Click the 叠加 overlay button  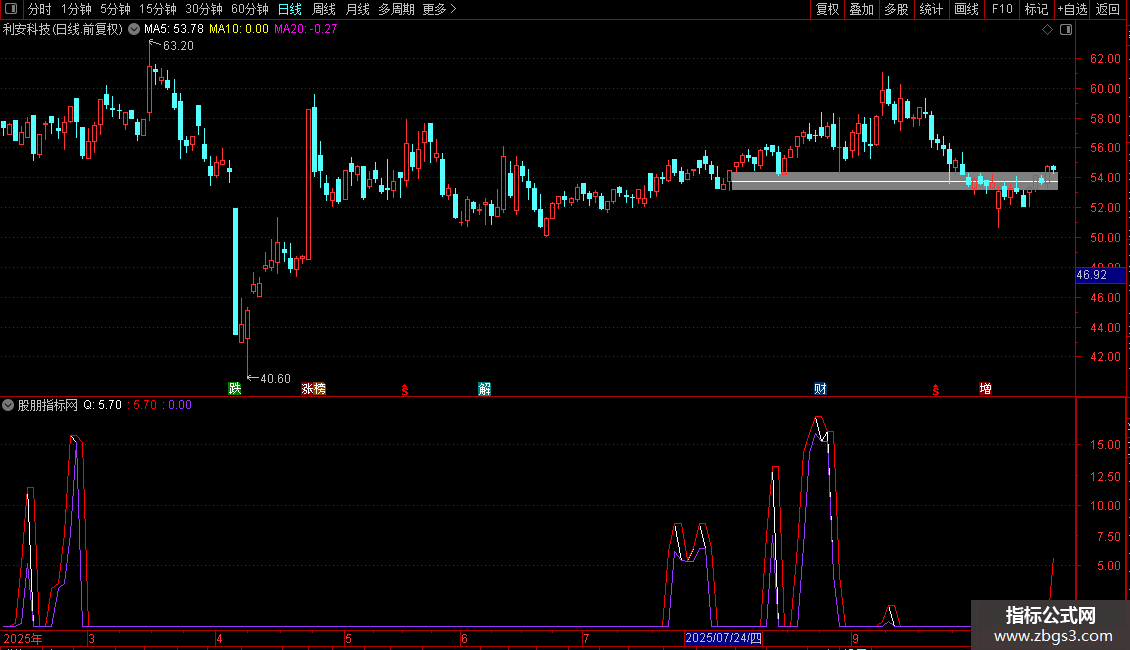point(861,9)
